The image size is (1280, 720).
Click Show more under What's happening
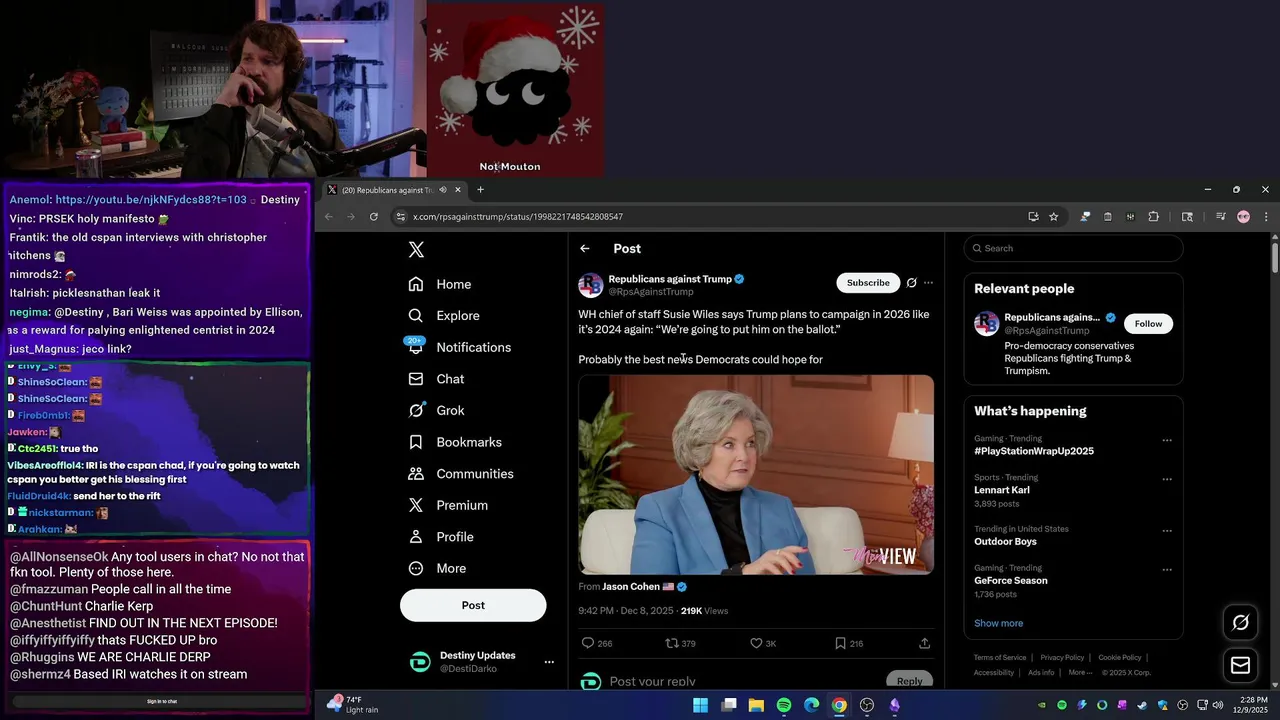(x=998, y=623)
